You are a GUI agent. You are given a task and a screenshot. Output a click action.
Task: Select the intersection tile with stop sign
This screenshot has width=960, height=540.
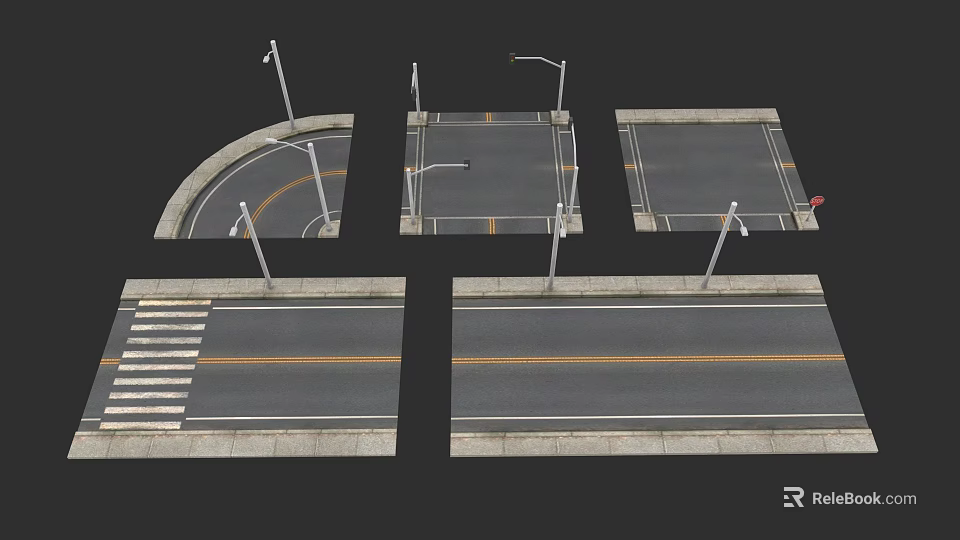716,170
